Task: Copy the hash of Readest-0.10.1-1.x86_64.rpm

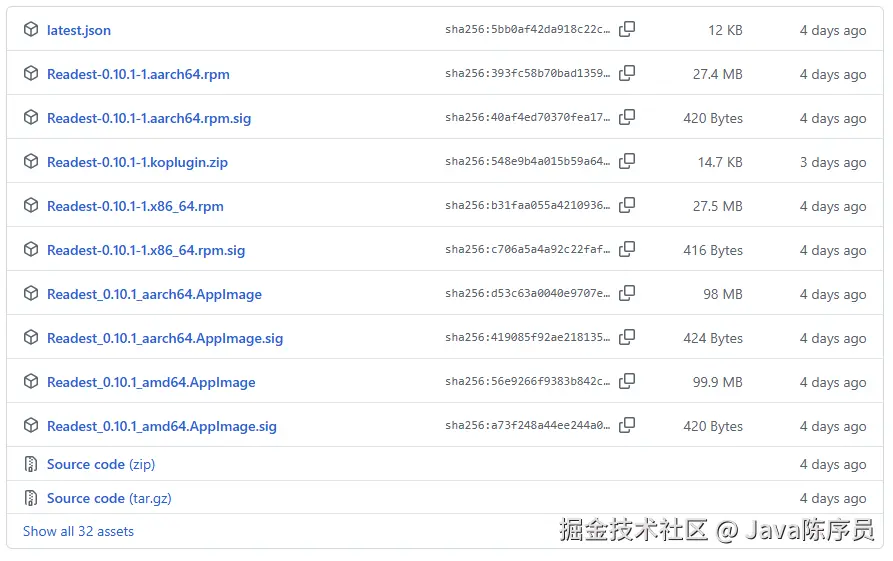Action: 627,205
